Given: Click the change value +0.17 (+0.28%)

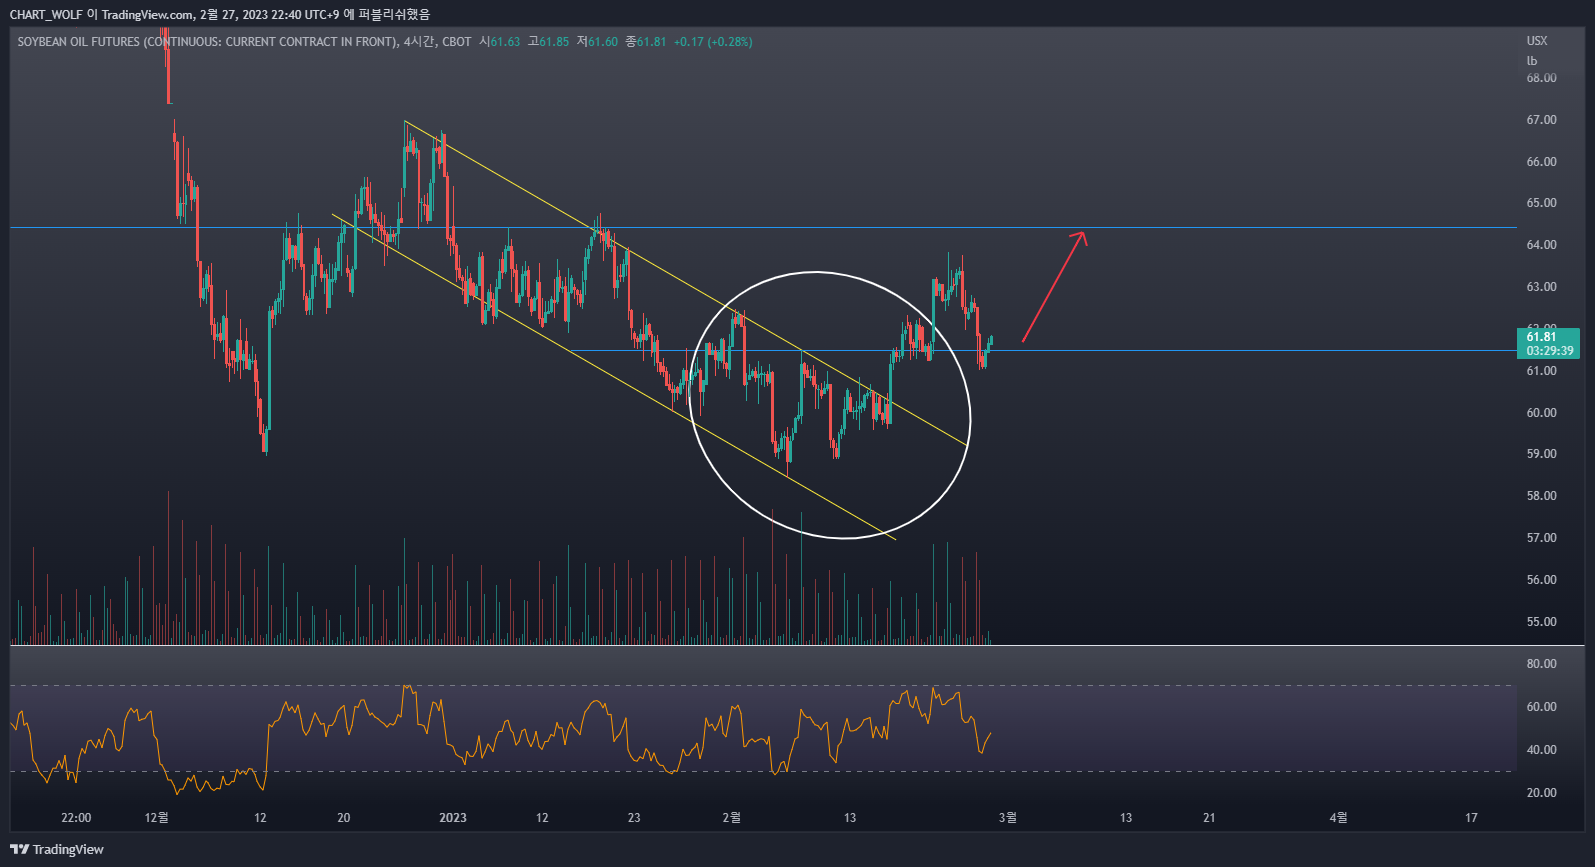Looking at the screenshot, I should pos(713,42).
